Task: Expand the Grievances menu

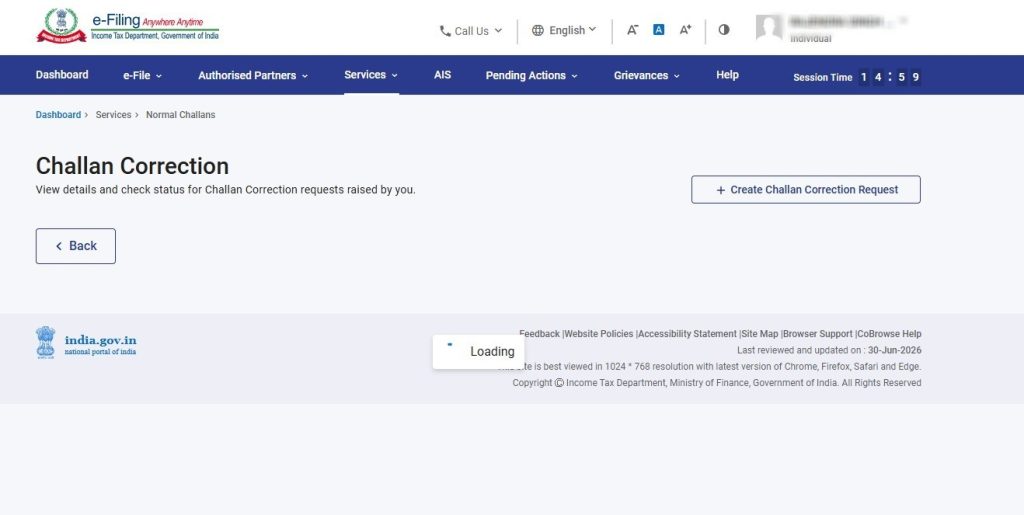Action: (647, 76)
